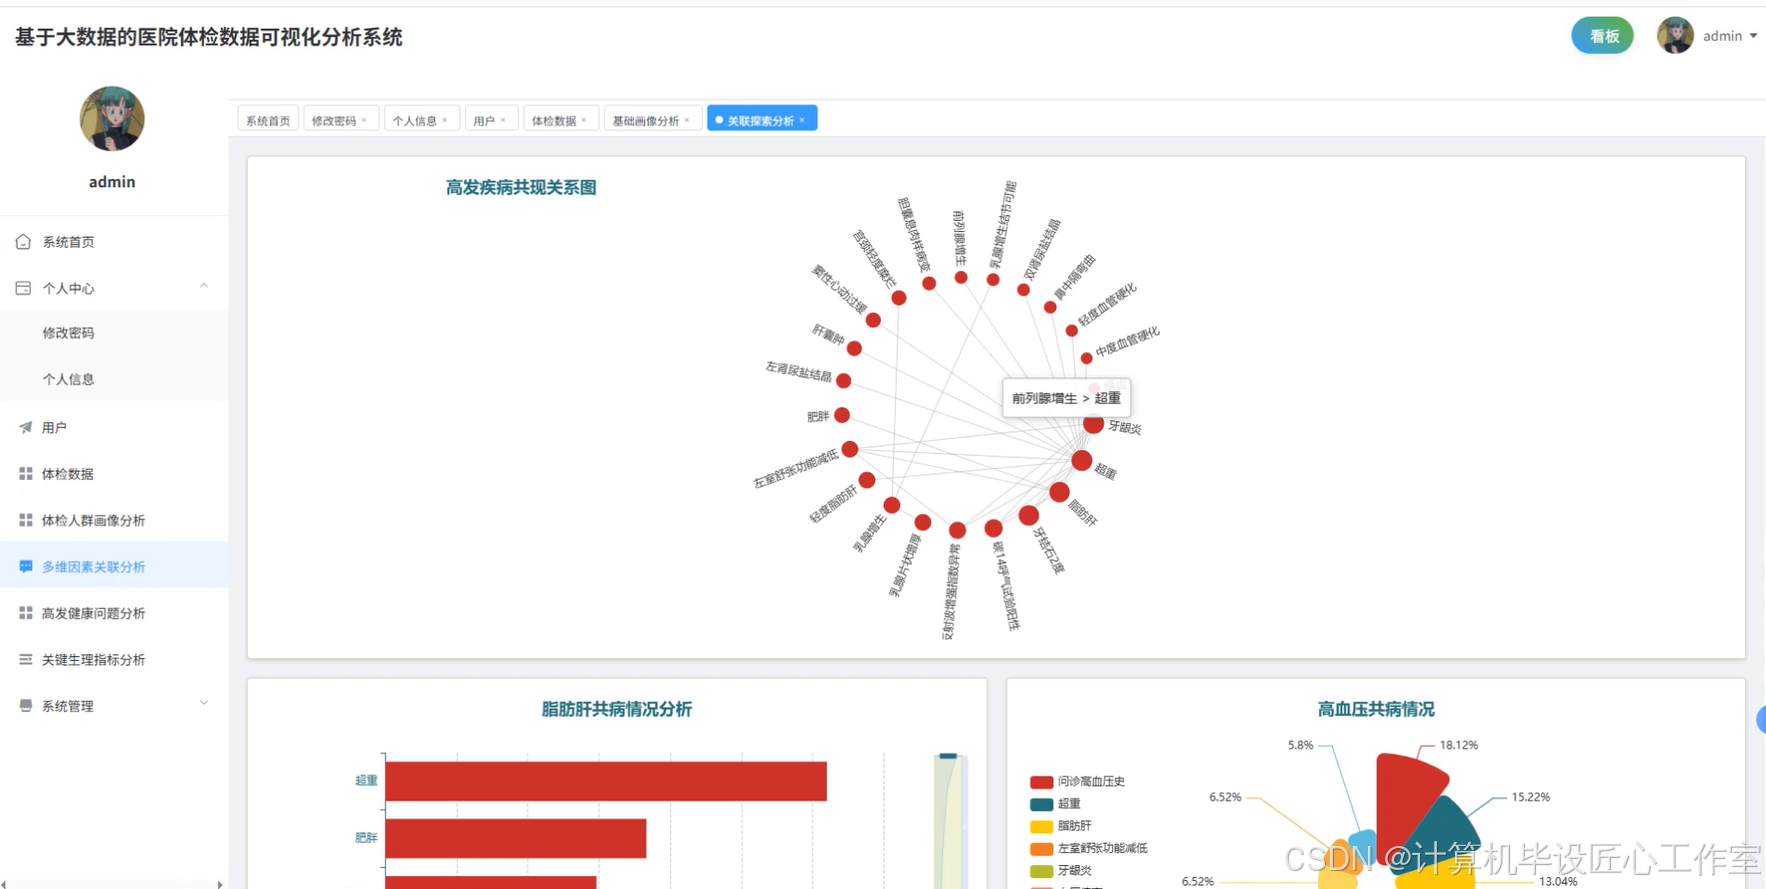Toggle 牙龈炎 legend item in pie chart
This screenshot has width=1766, height=889.
pos(1061,870)
